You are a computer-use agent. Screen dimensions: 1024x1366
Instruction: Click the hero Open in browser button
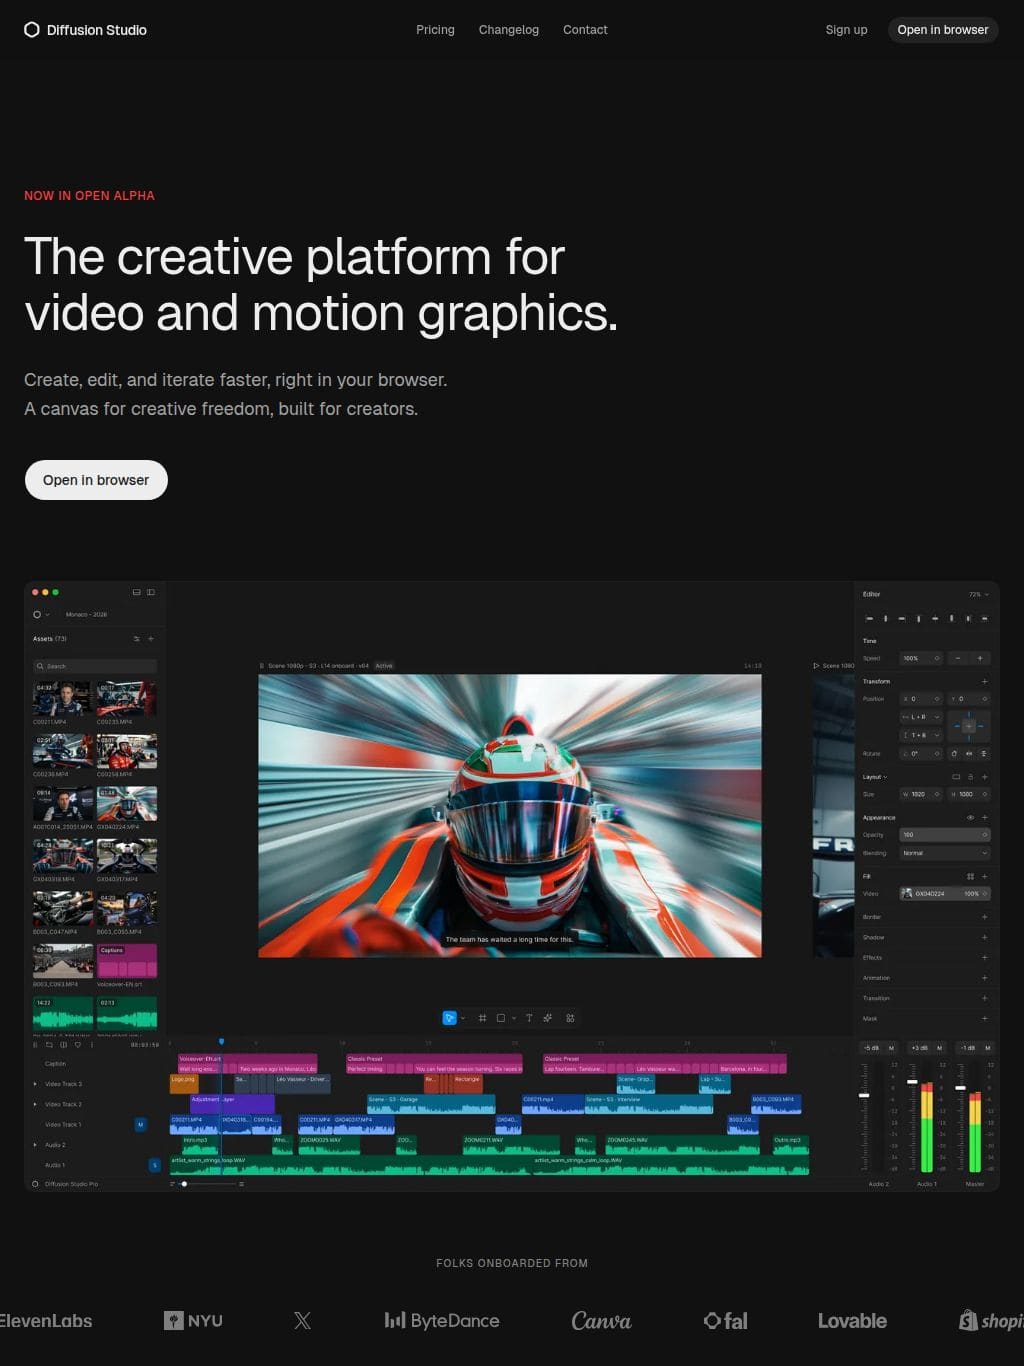point(96,480)
